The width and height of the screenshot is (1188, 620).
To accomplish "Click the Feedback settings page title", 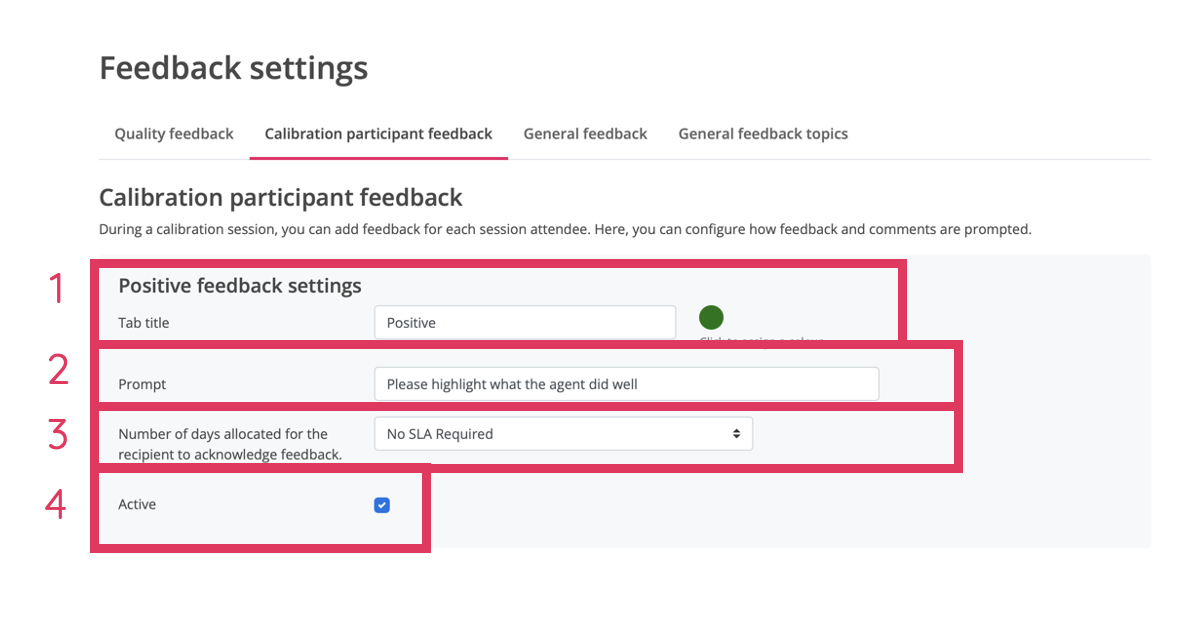I will pos(233,68).
